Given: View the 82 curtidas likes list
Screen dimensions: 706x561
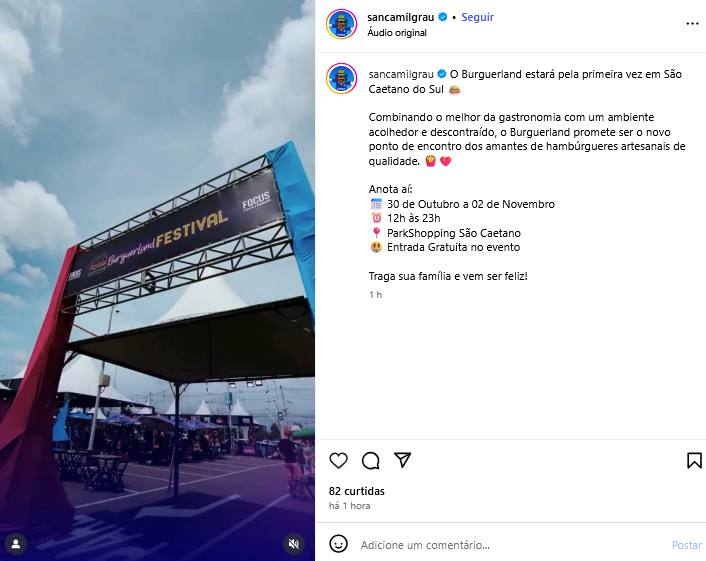Looking at the screenshot, I should pyautogui.click(x=357, y=491).
